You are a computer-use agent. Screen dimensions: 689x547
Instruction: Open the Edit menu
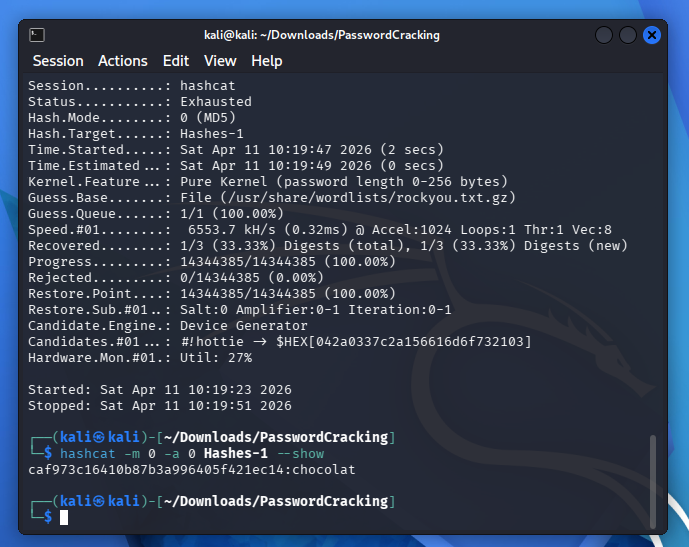coord(176,61)
